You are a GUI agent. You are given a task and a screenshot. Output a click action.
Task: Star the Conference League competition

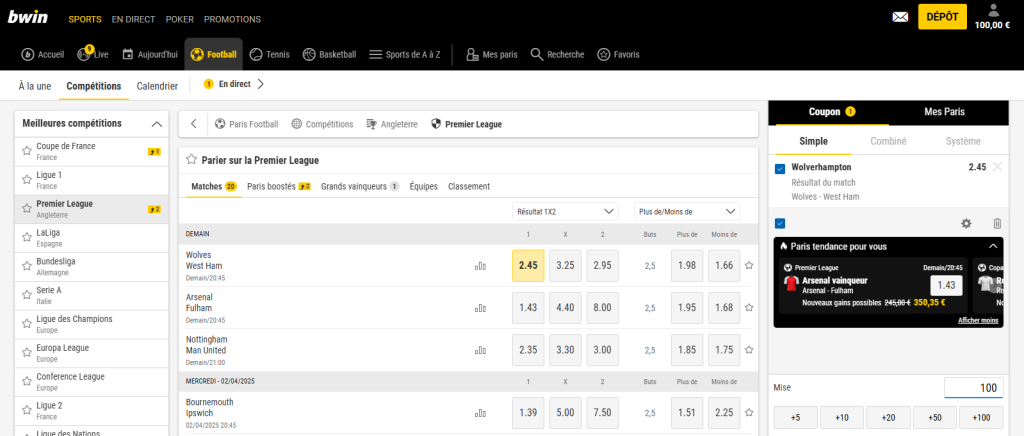(x=27, y=382)
